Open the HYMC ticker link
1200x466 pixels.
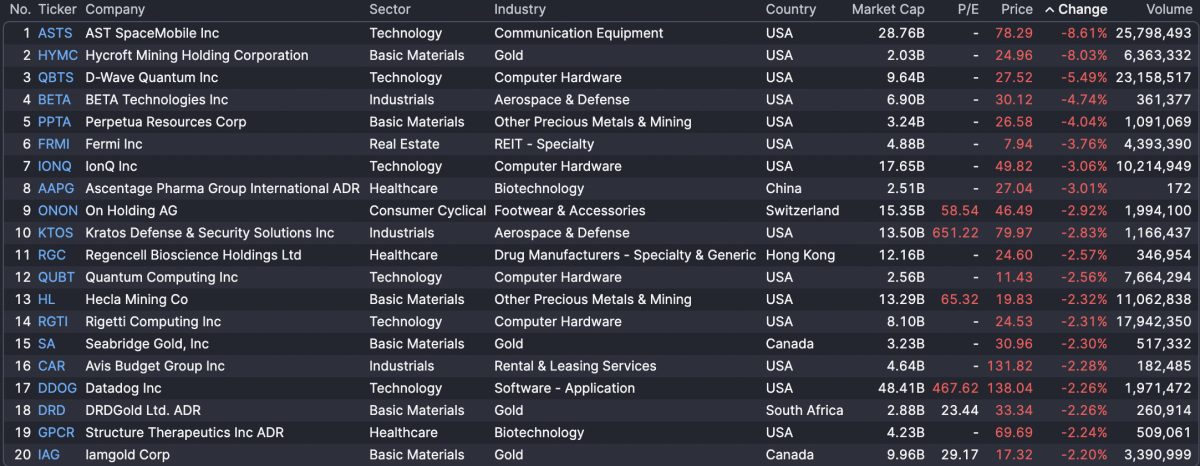click(x=57, y=55)
